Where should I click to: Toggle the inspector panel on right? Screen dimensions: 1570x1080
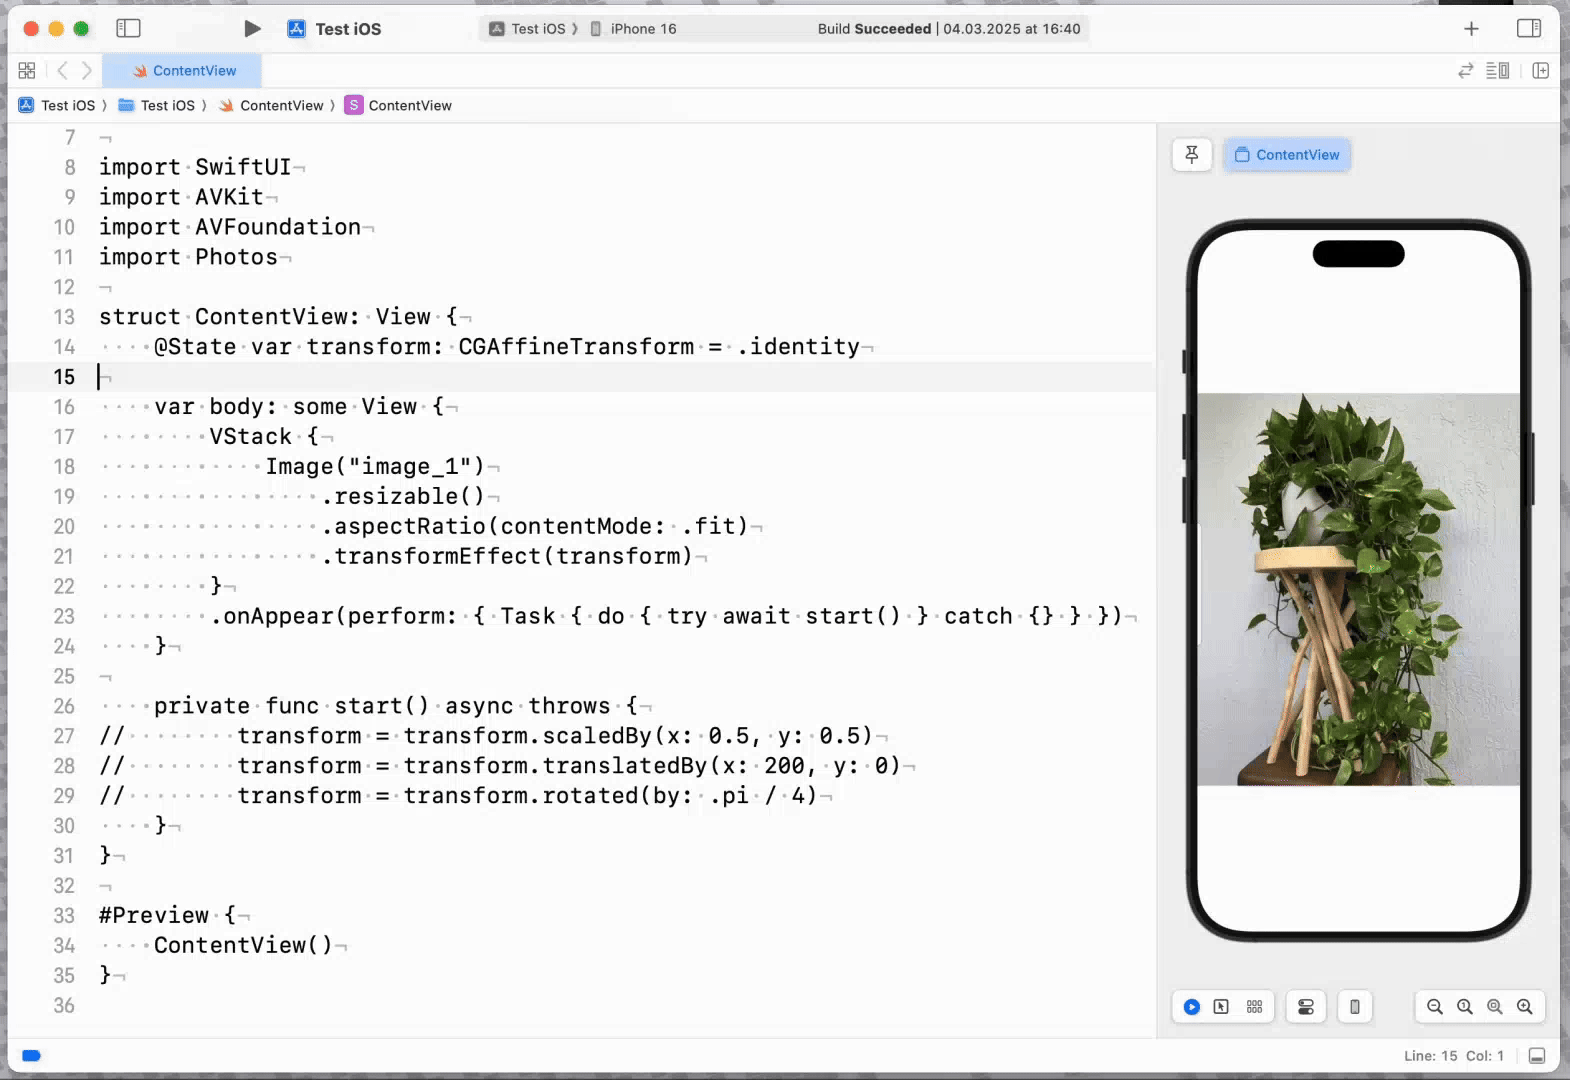click(1529, 29)
